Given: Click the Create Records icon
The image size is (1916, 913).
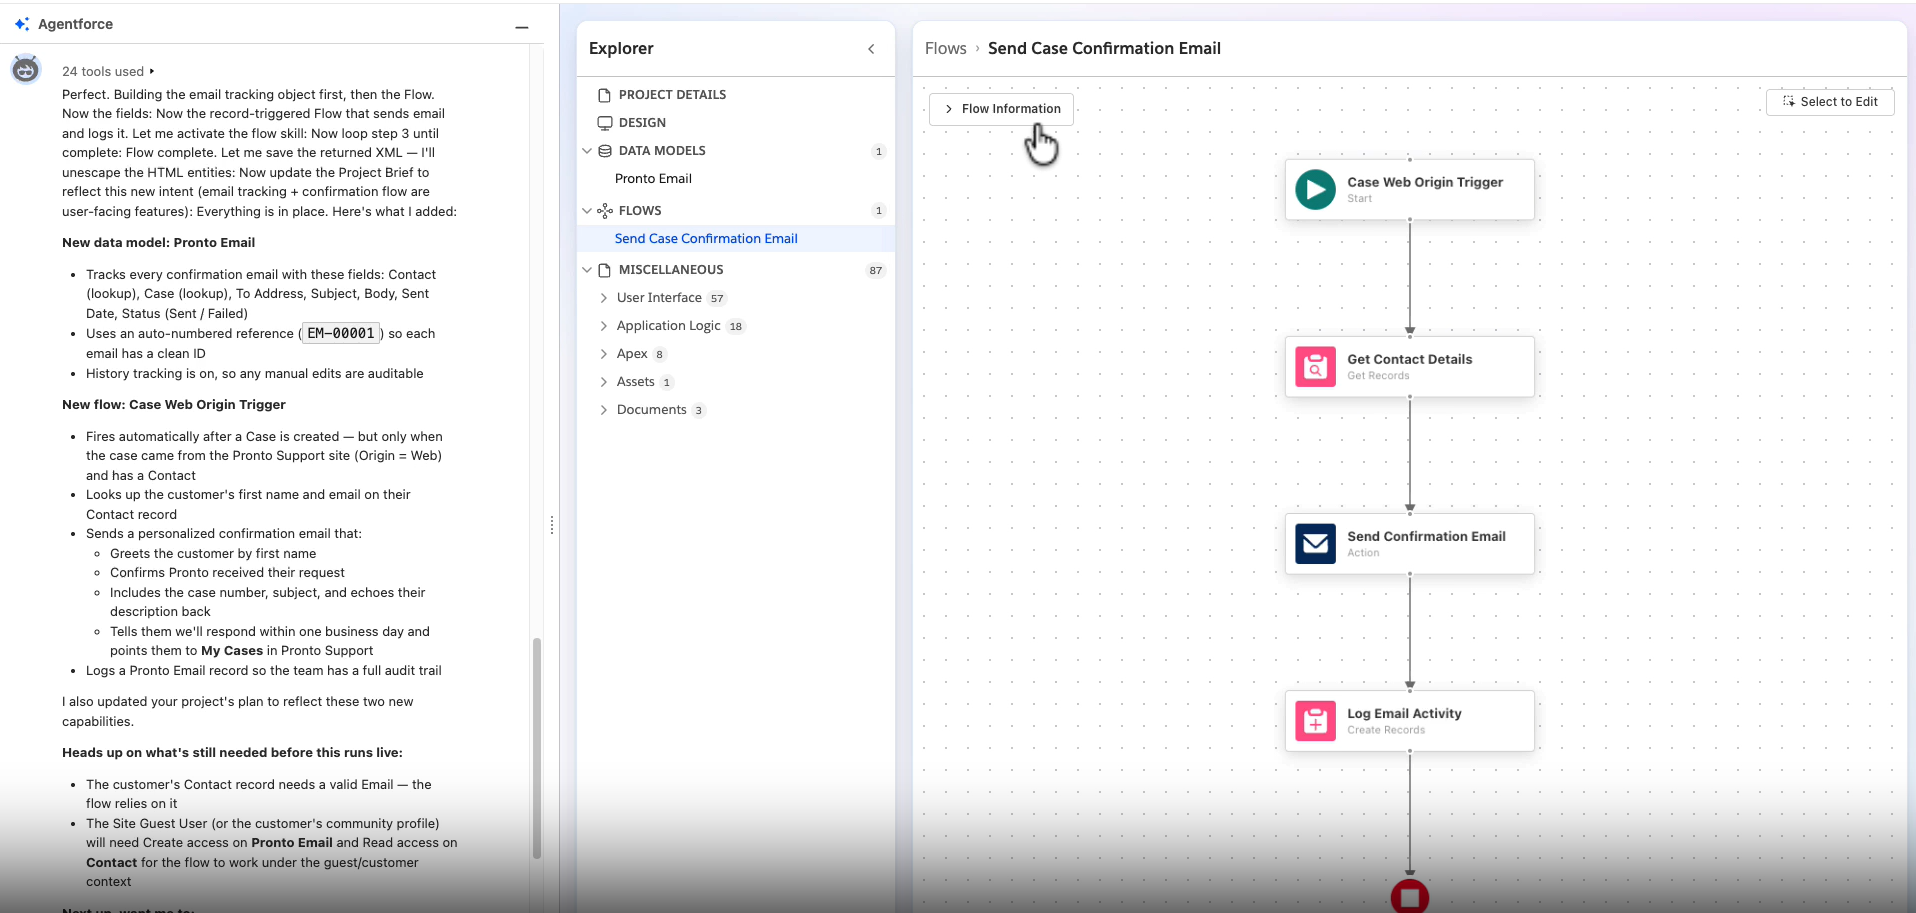Looking at the screenshot, I should click(x=1315, y=721).
